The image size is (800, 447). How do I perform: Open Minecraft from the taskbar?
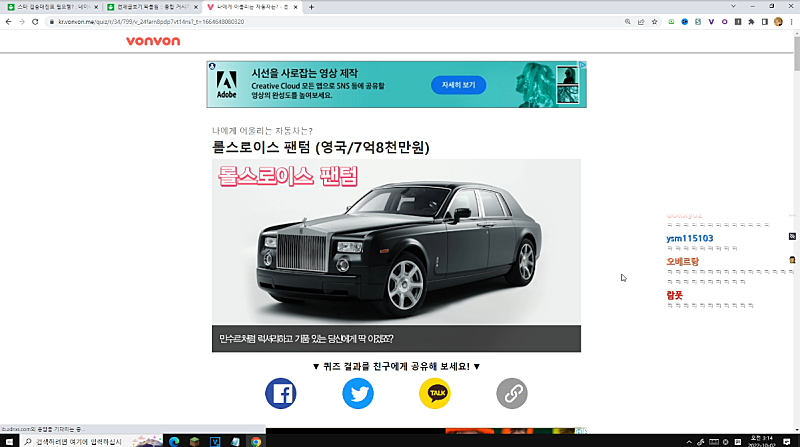(194, 441)
